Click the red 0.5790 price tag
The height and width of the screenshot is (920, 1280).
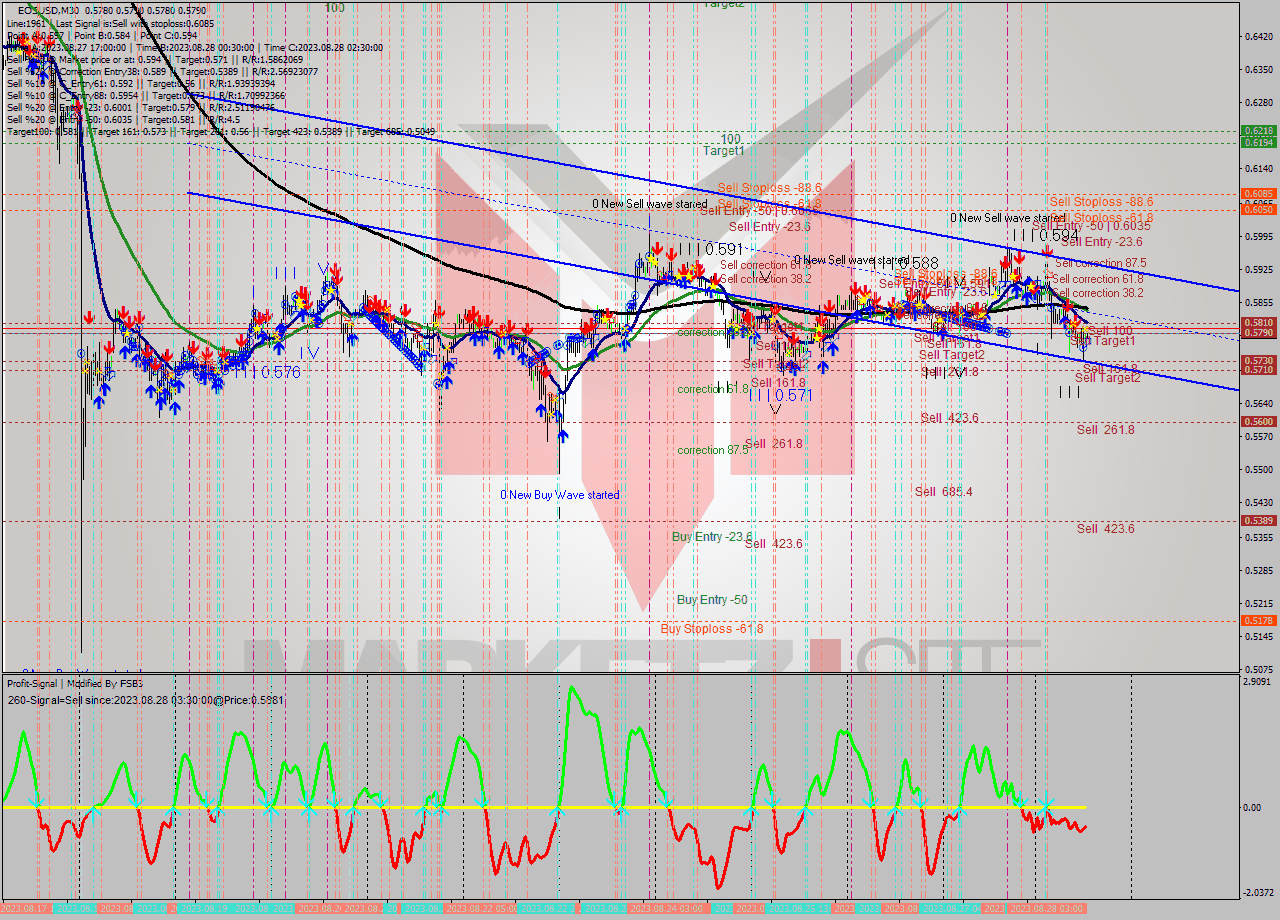(x=1258, y=332)
